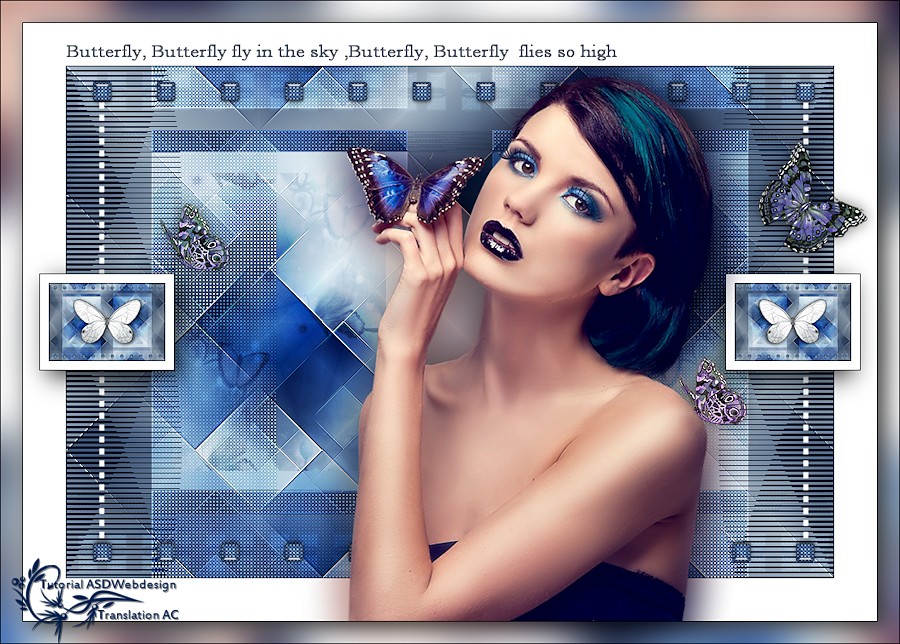Click the woman's dark glossy lips
Viewport: 900px width, 644px height.
click(498, 241)
